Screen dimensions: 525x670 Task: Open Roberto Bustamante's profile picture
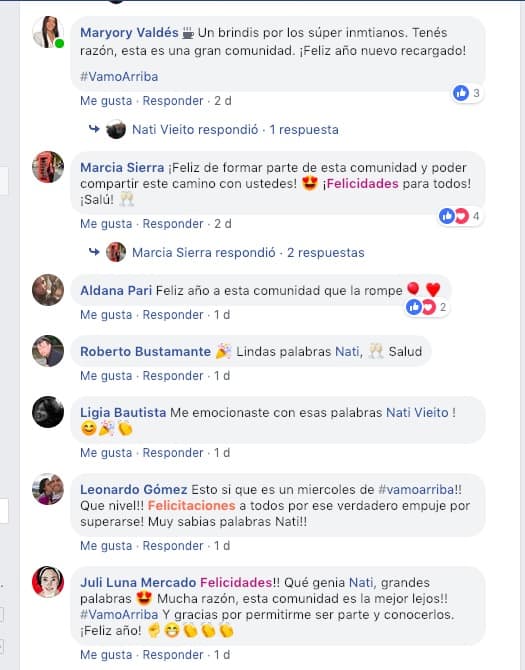(48, 351)
